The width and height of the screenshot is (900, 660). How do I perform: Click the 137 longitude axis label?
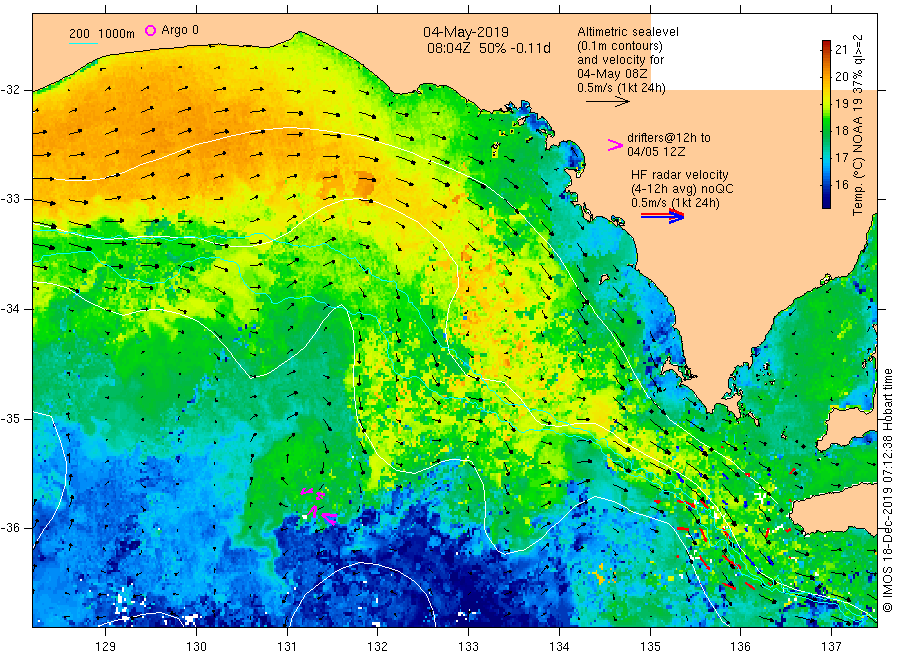(x=831, y=647)
